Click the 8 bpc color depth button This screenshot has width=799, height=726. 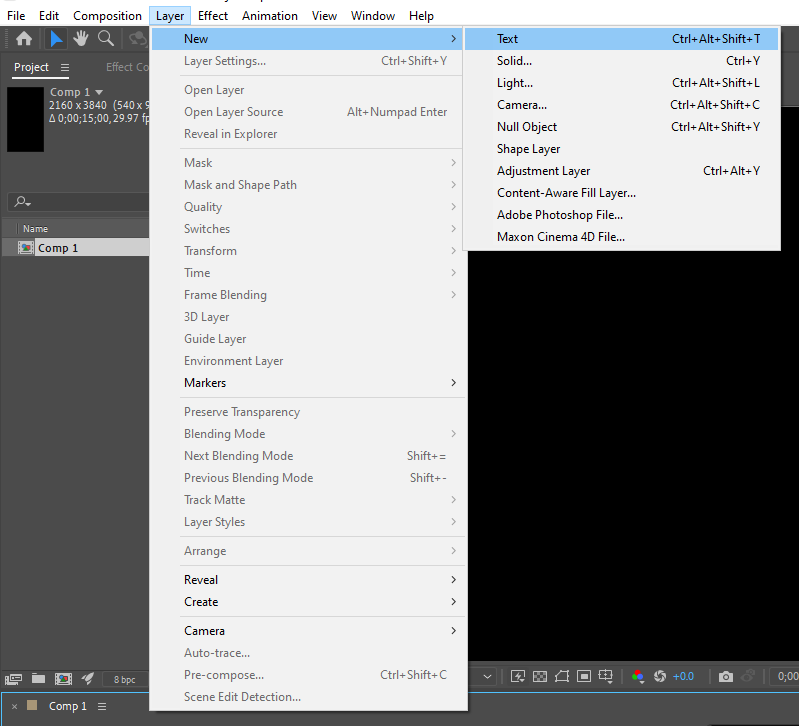click(124, 680)
